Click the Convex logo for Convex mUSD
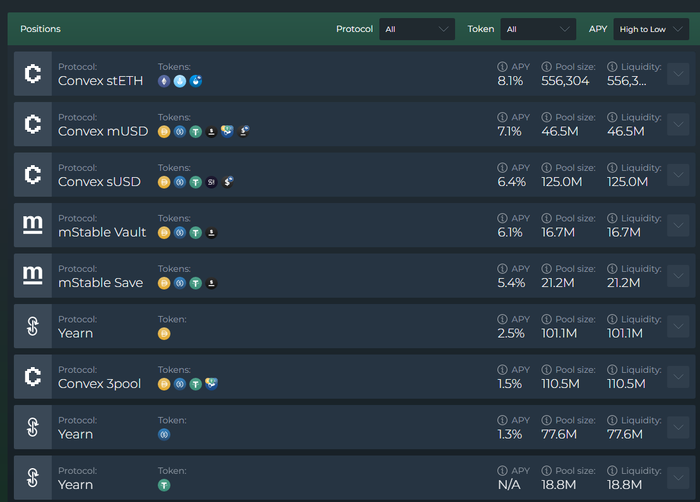Viewport: 700px width, 502px height. (33, 124)
